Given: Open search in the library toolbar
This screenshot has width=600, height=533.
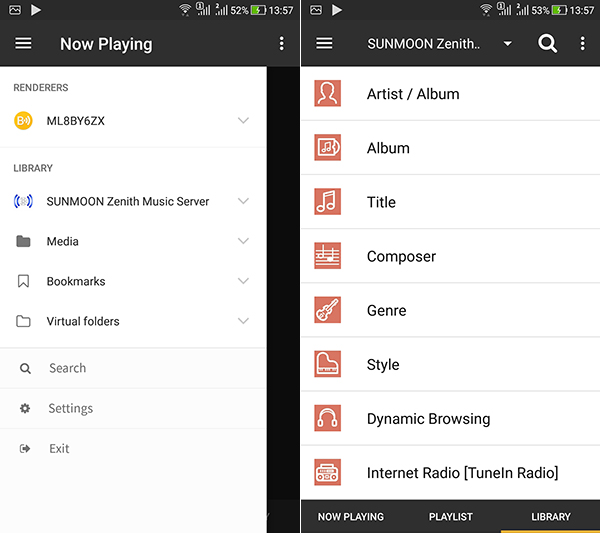Looking at the screenshot, I should pos(547,44).
